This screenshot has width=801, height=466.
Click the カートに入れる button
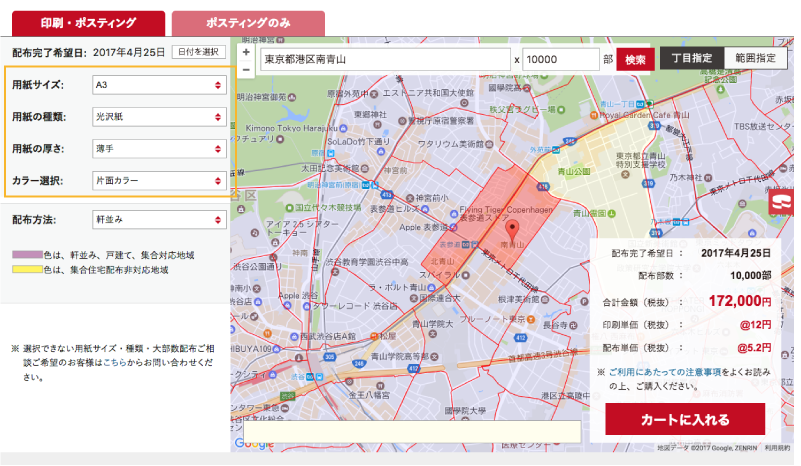[684, 419]
